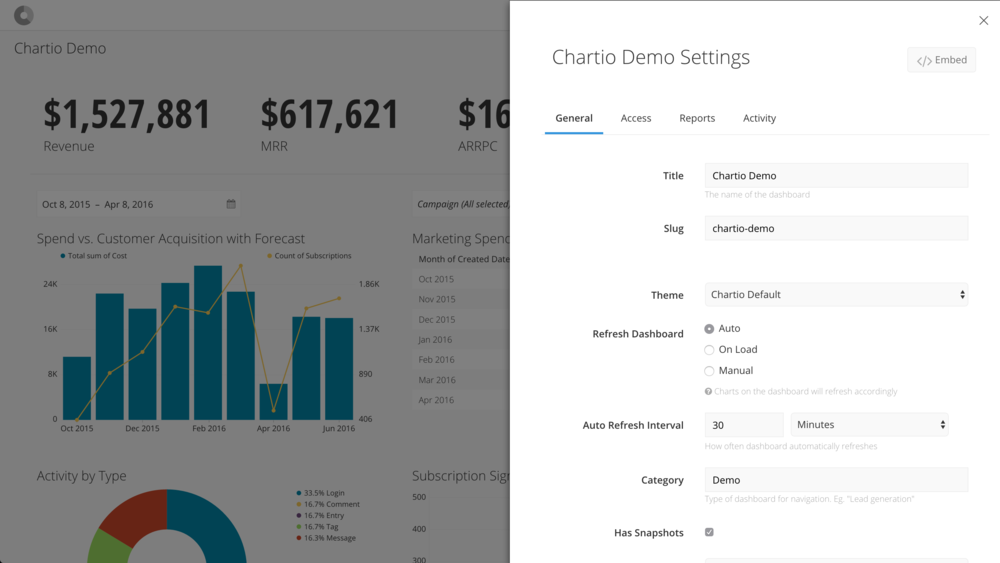Image resolution: width=1000 pixels, height=563 pixels.
Task: Click the Count of Subscriptions legend
Action: (309, 256)
